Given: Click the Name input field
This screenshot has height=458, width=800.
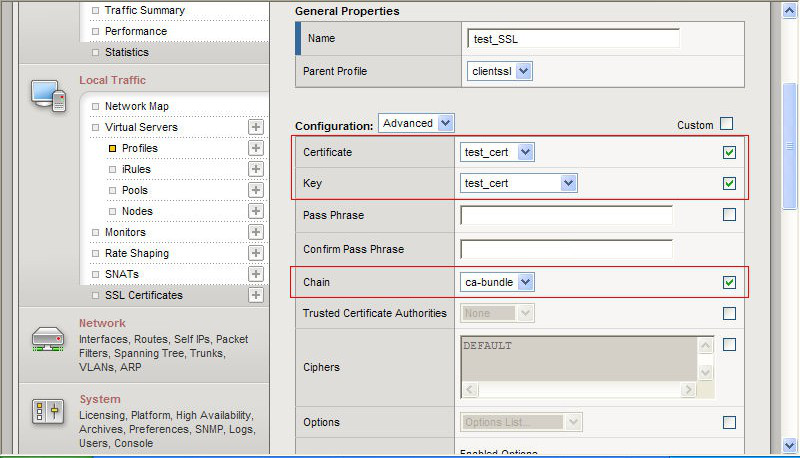Looking at the screenshot, I should point(573,38).
